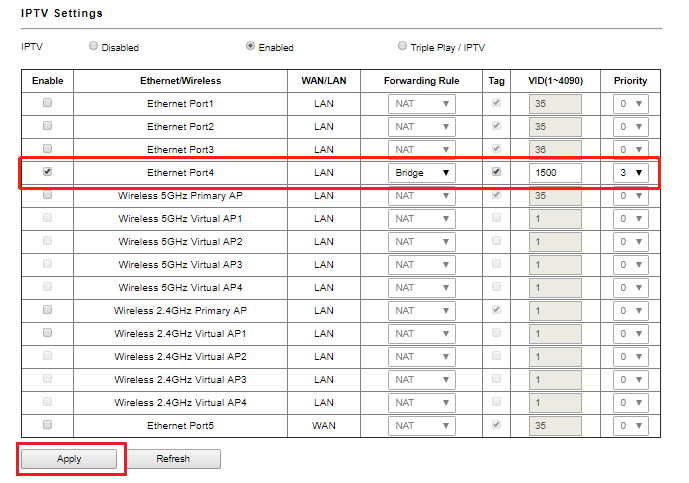Open Priority dropdown for Wireless 2.4GHz Virtual AP4
This screenshot has width=689, height=483.
tap(631, 403)
